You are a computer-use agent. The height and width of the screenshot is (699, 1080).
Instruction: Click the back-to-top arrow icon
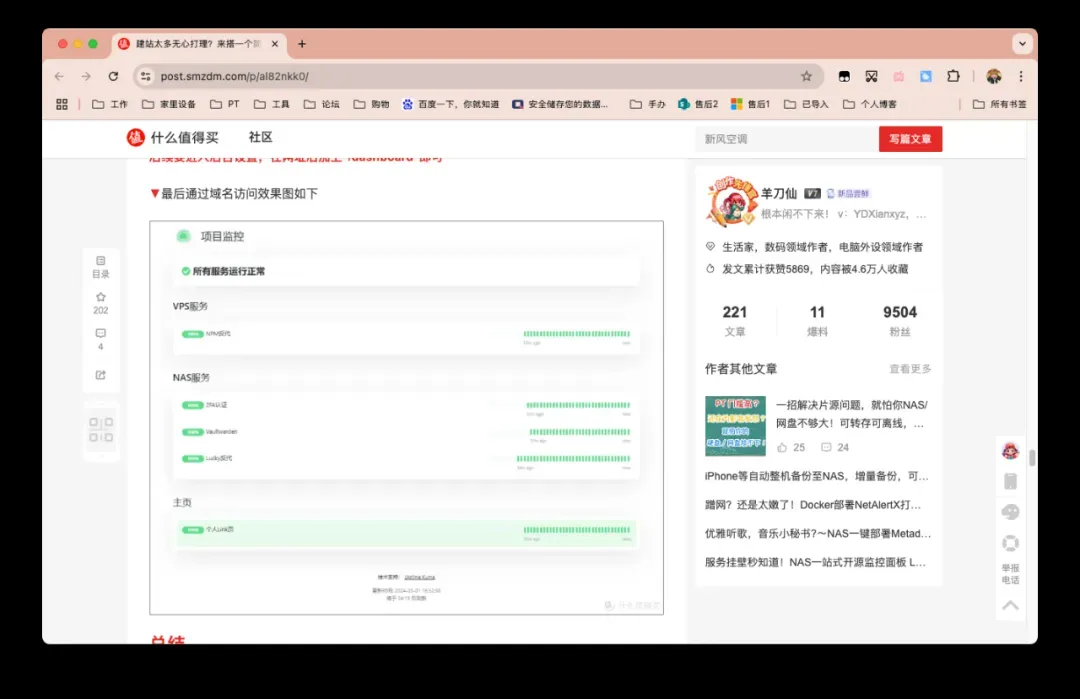(1010, 605)
